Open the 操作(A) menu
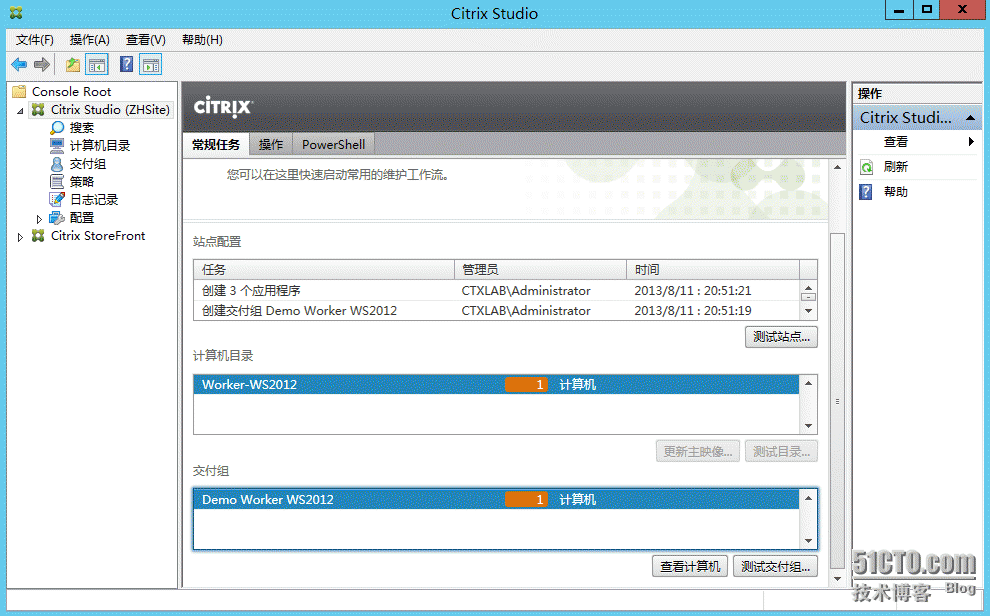 tap(90, 40)
